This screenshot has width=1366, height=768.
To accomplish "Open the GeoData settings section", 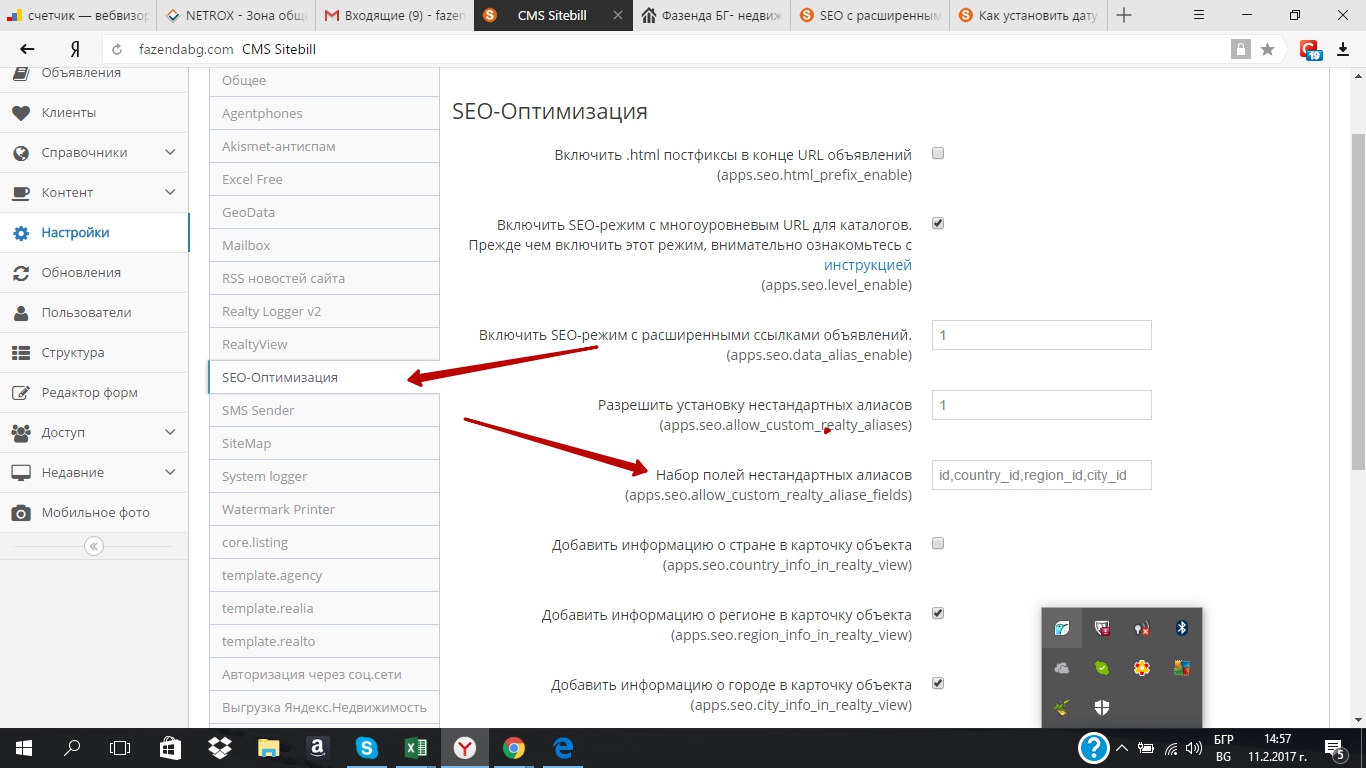I will 324,212.
